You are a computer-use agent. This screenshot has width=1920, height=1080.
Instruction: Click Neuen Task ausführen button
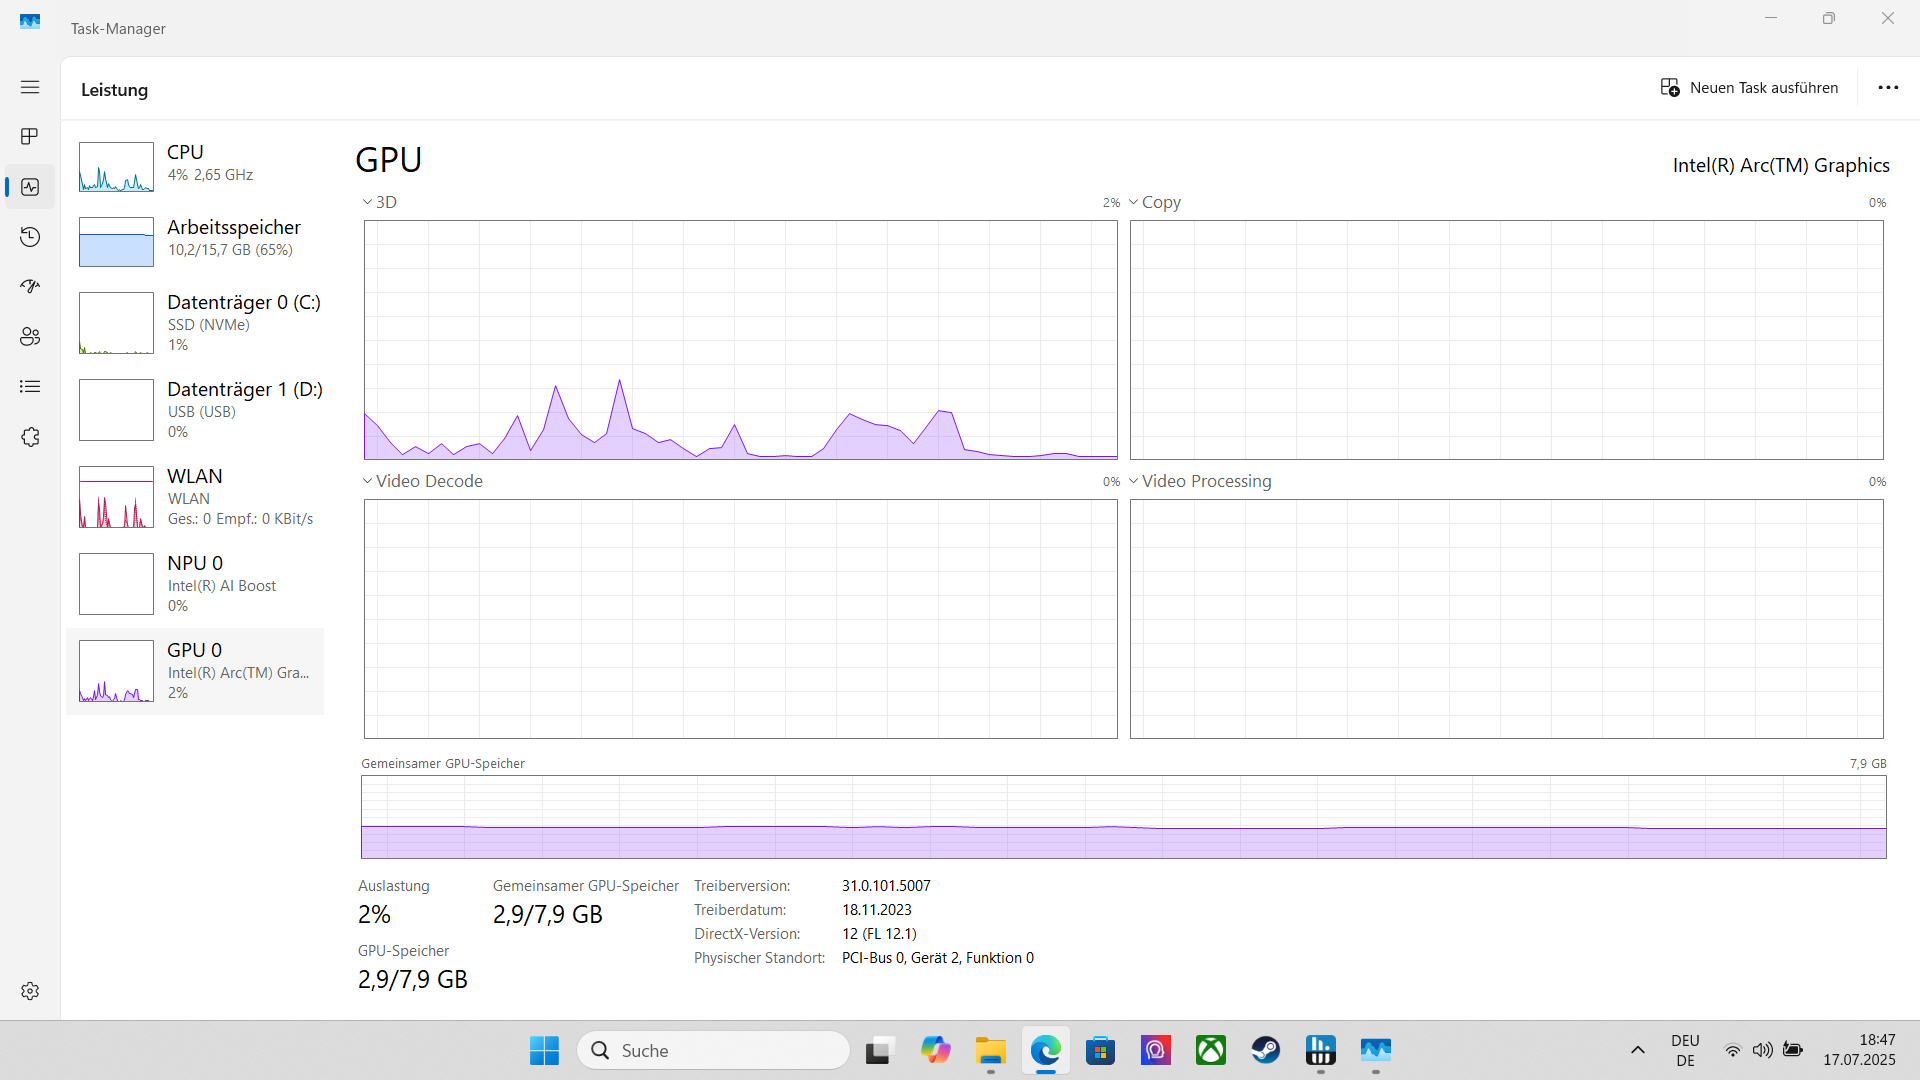click(1749, 88)
